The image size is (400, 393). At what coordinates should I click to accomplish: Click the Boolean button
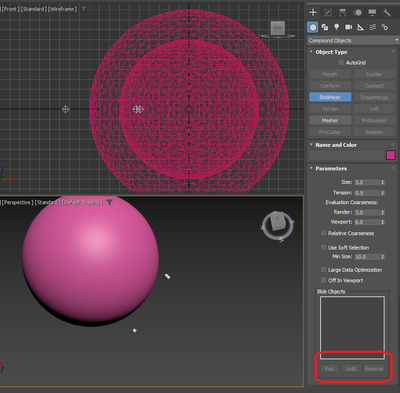(x=374, y=132)
